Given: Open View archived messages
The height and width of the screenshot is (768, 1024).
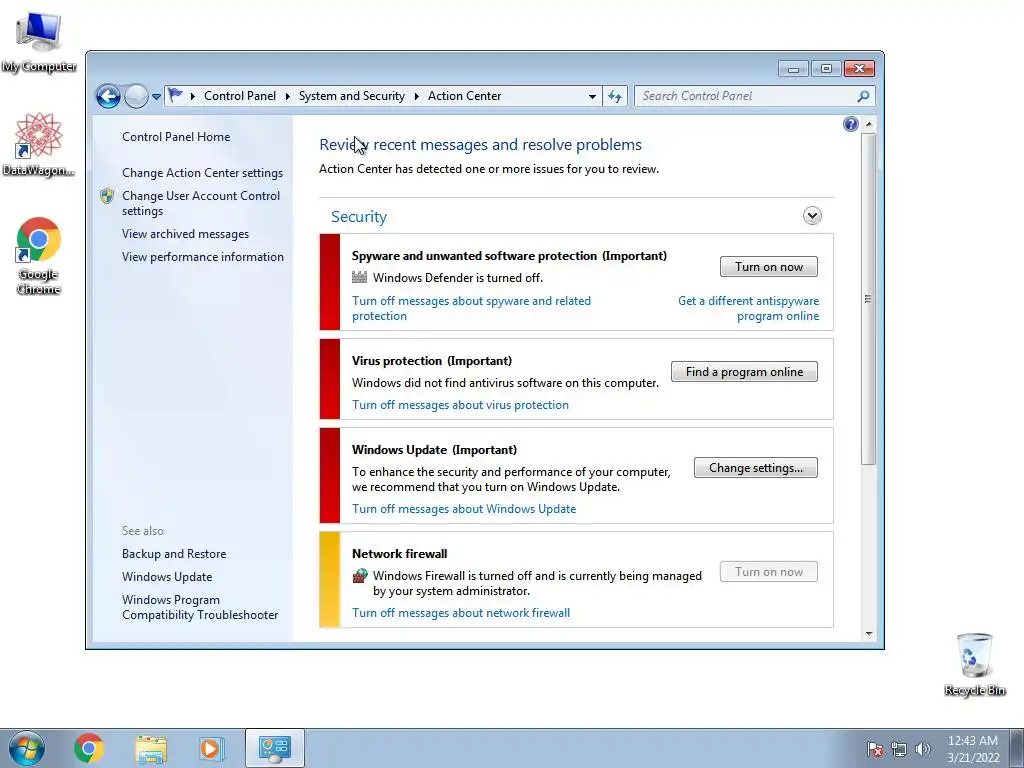Looking at the screenshot, I should [x=185, y=234].
